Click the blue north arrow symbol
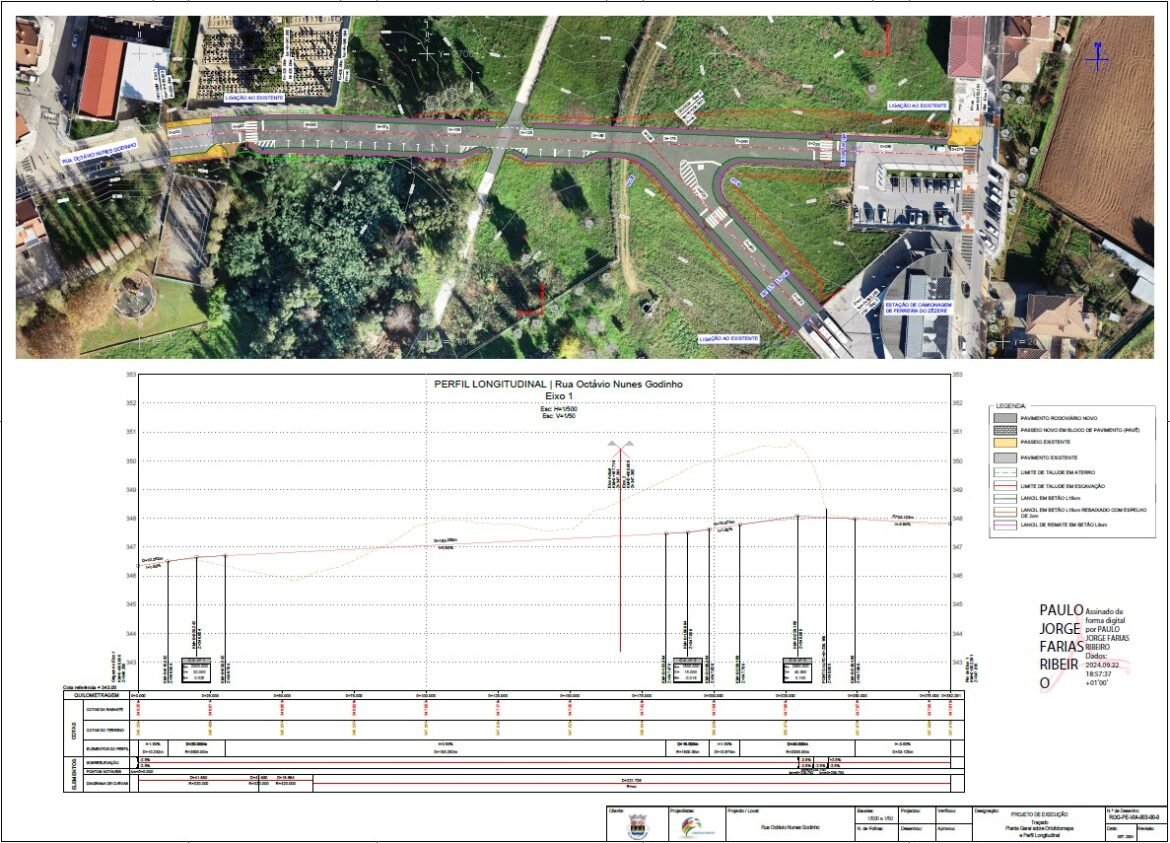 (x=1097, y=55)
